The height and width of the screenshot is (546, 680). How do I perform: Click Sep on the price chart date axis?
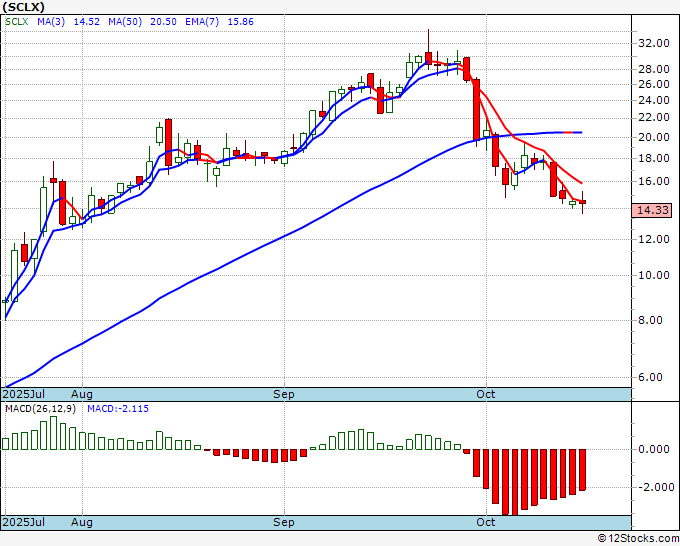coord(284,394)
